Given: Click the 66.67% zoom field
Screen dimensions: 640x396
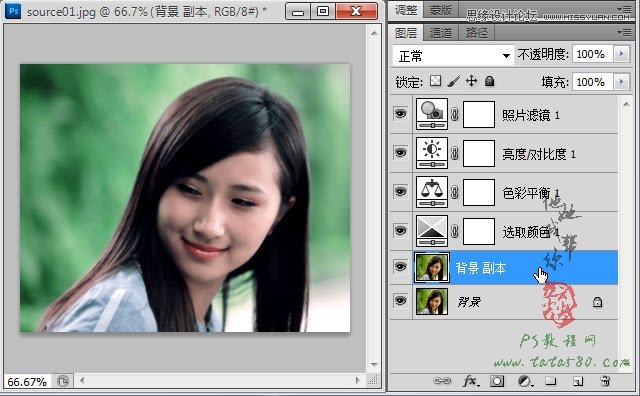Looking at the screenshot, I should tap(27, 382).
